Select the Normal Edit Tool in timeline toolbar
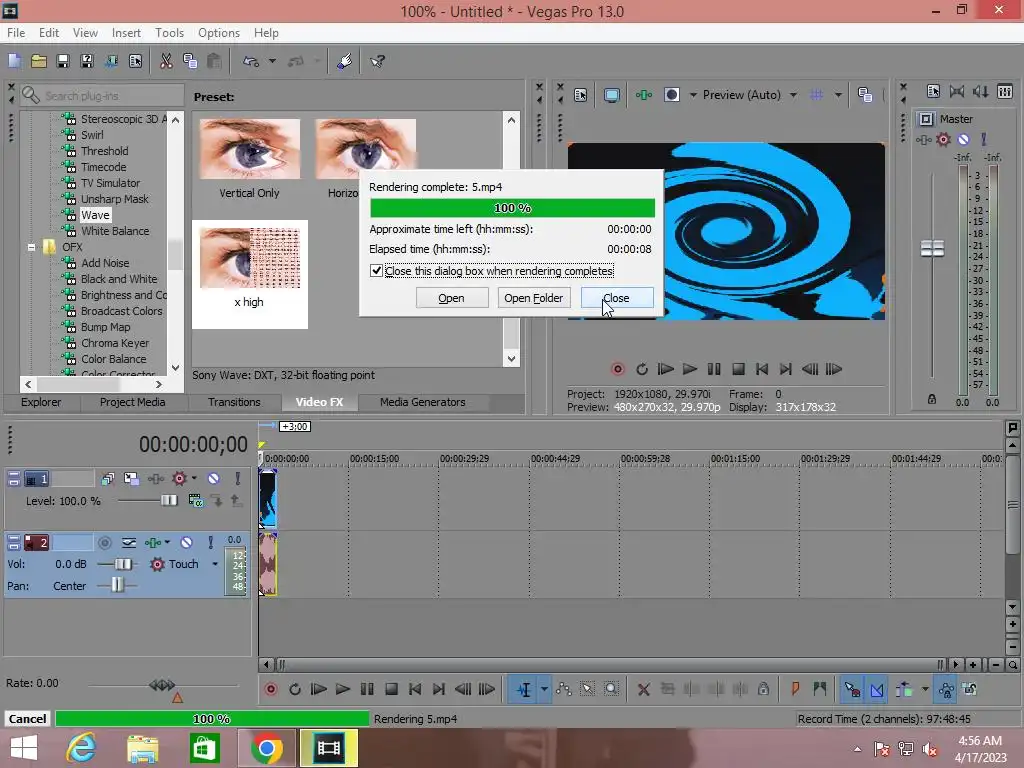 click(524, 689)
